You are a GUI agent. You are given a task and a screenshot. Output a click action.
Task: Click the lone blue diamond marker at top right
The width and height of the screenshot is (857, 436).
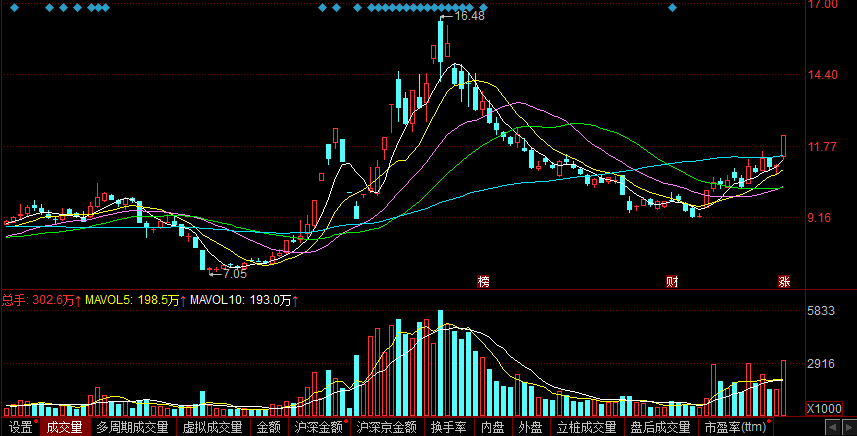673,8
